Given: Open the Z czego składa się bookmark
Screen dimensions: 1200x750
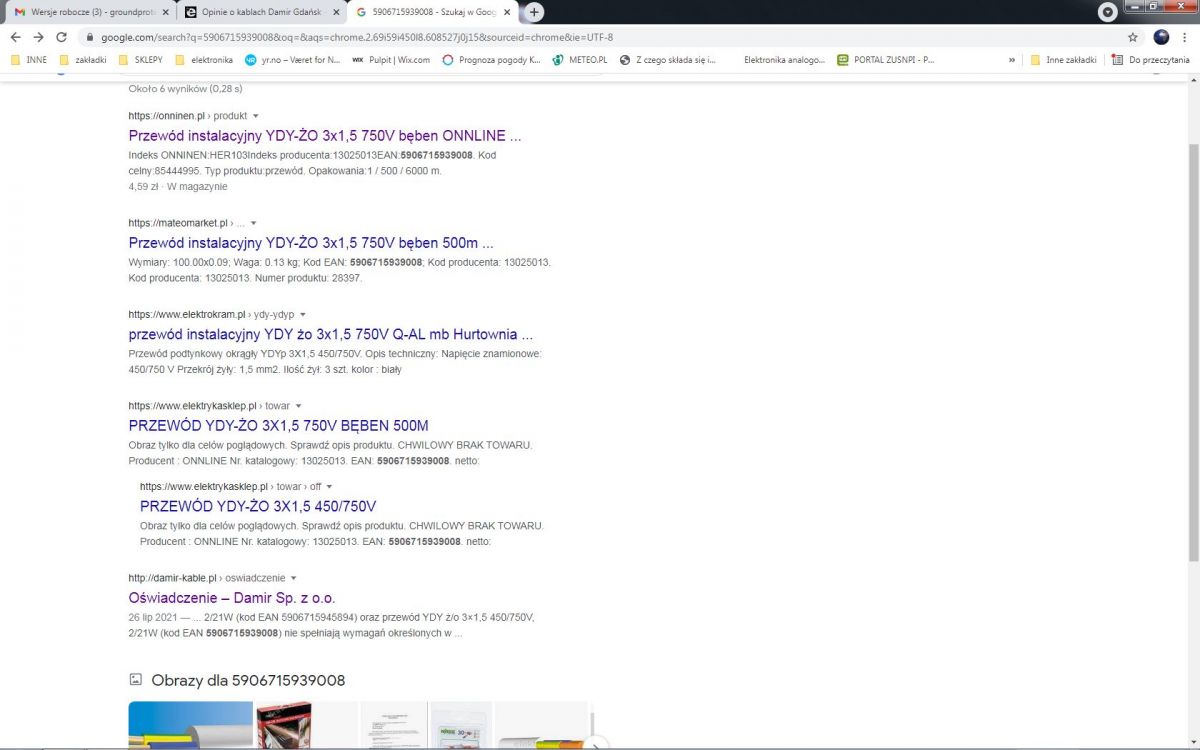Looking at the screenshot, I should (668, 60).
